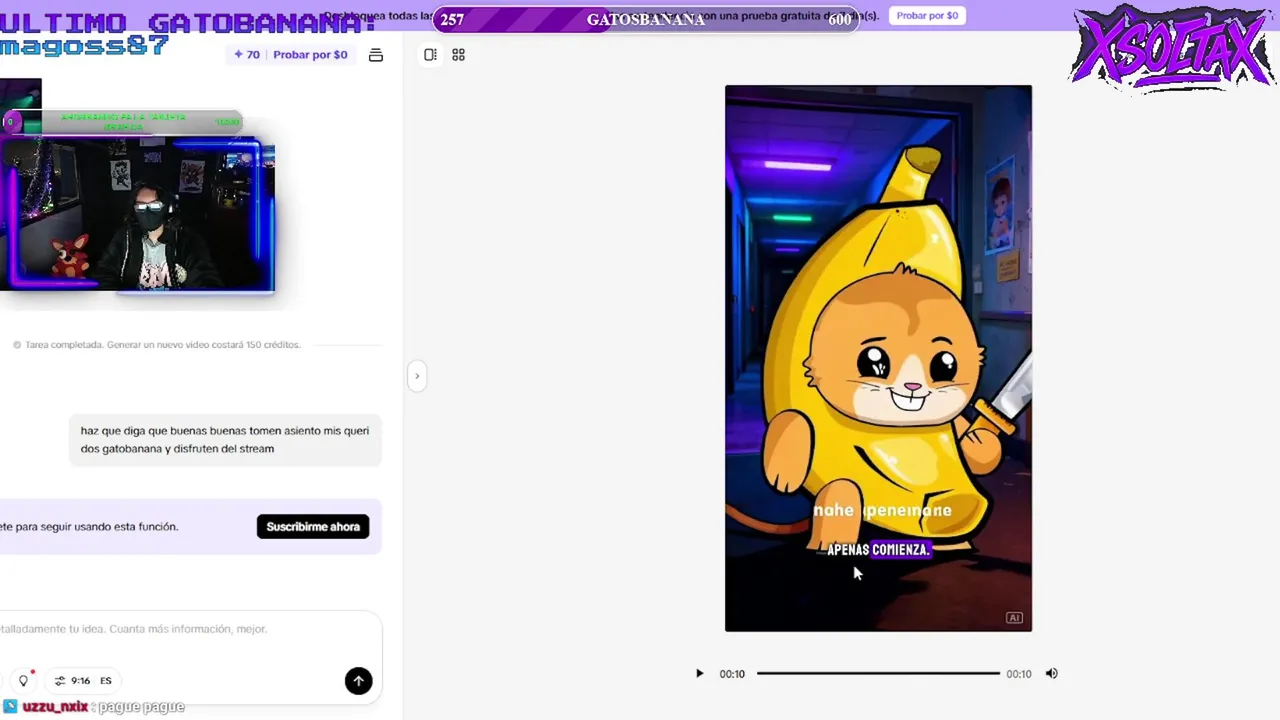
Task: Click the 'Tarea completada' status text
Action: [156, 345]
